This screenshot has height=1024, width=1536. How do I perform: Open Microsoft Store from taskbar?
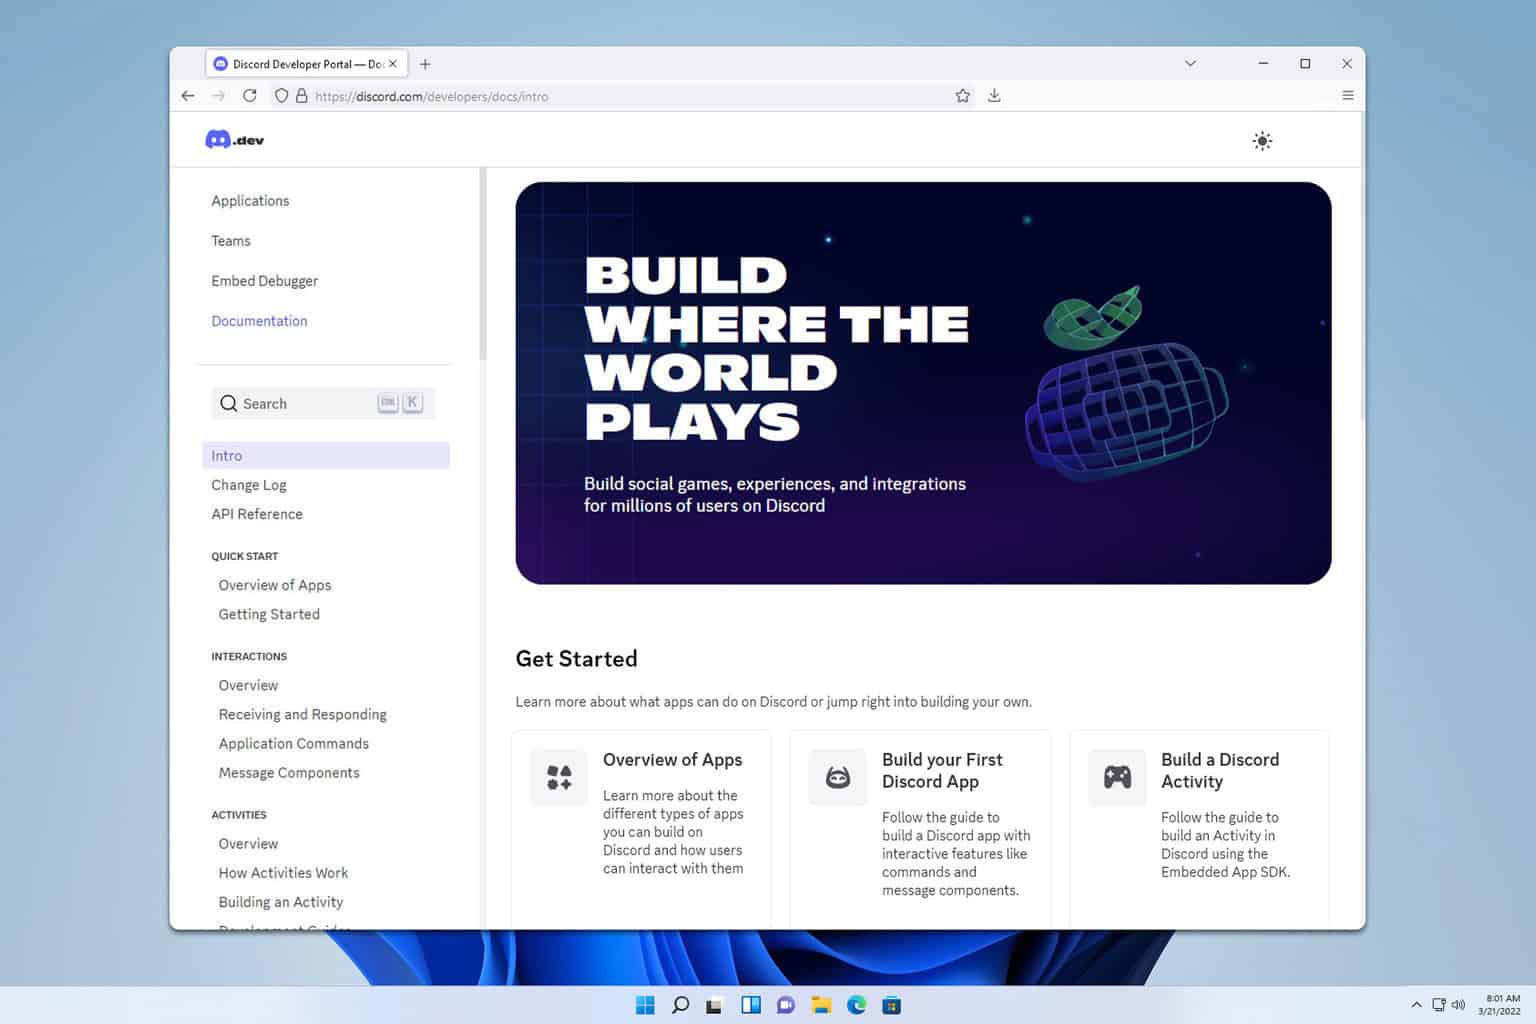(x=892, y=1005)
